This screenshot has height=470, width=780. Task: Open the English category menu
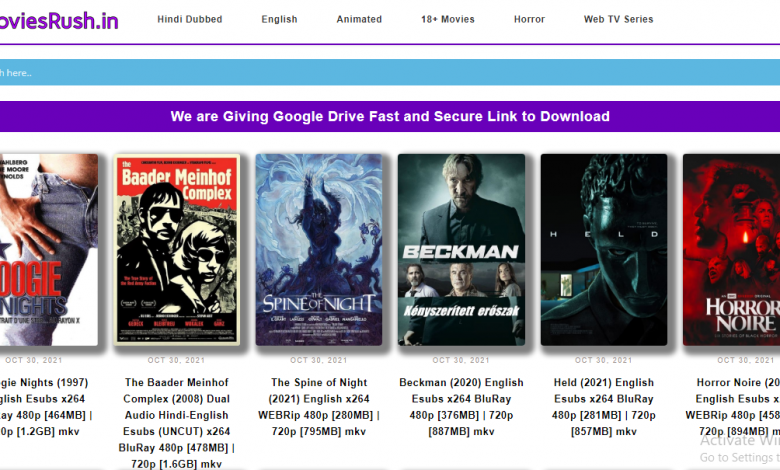279,19
